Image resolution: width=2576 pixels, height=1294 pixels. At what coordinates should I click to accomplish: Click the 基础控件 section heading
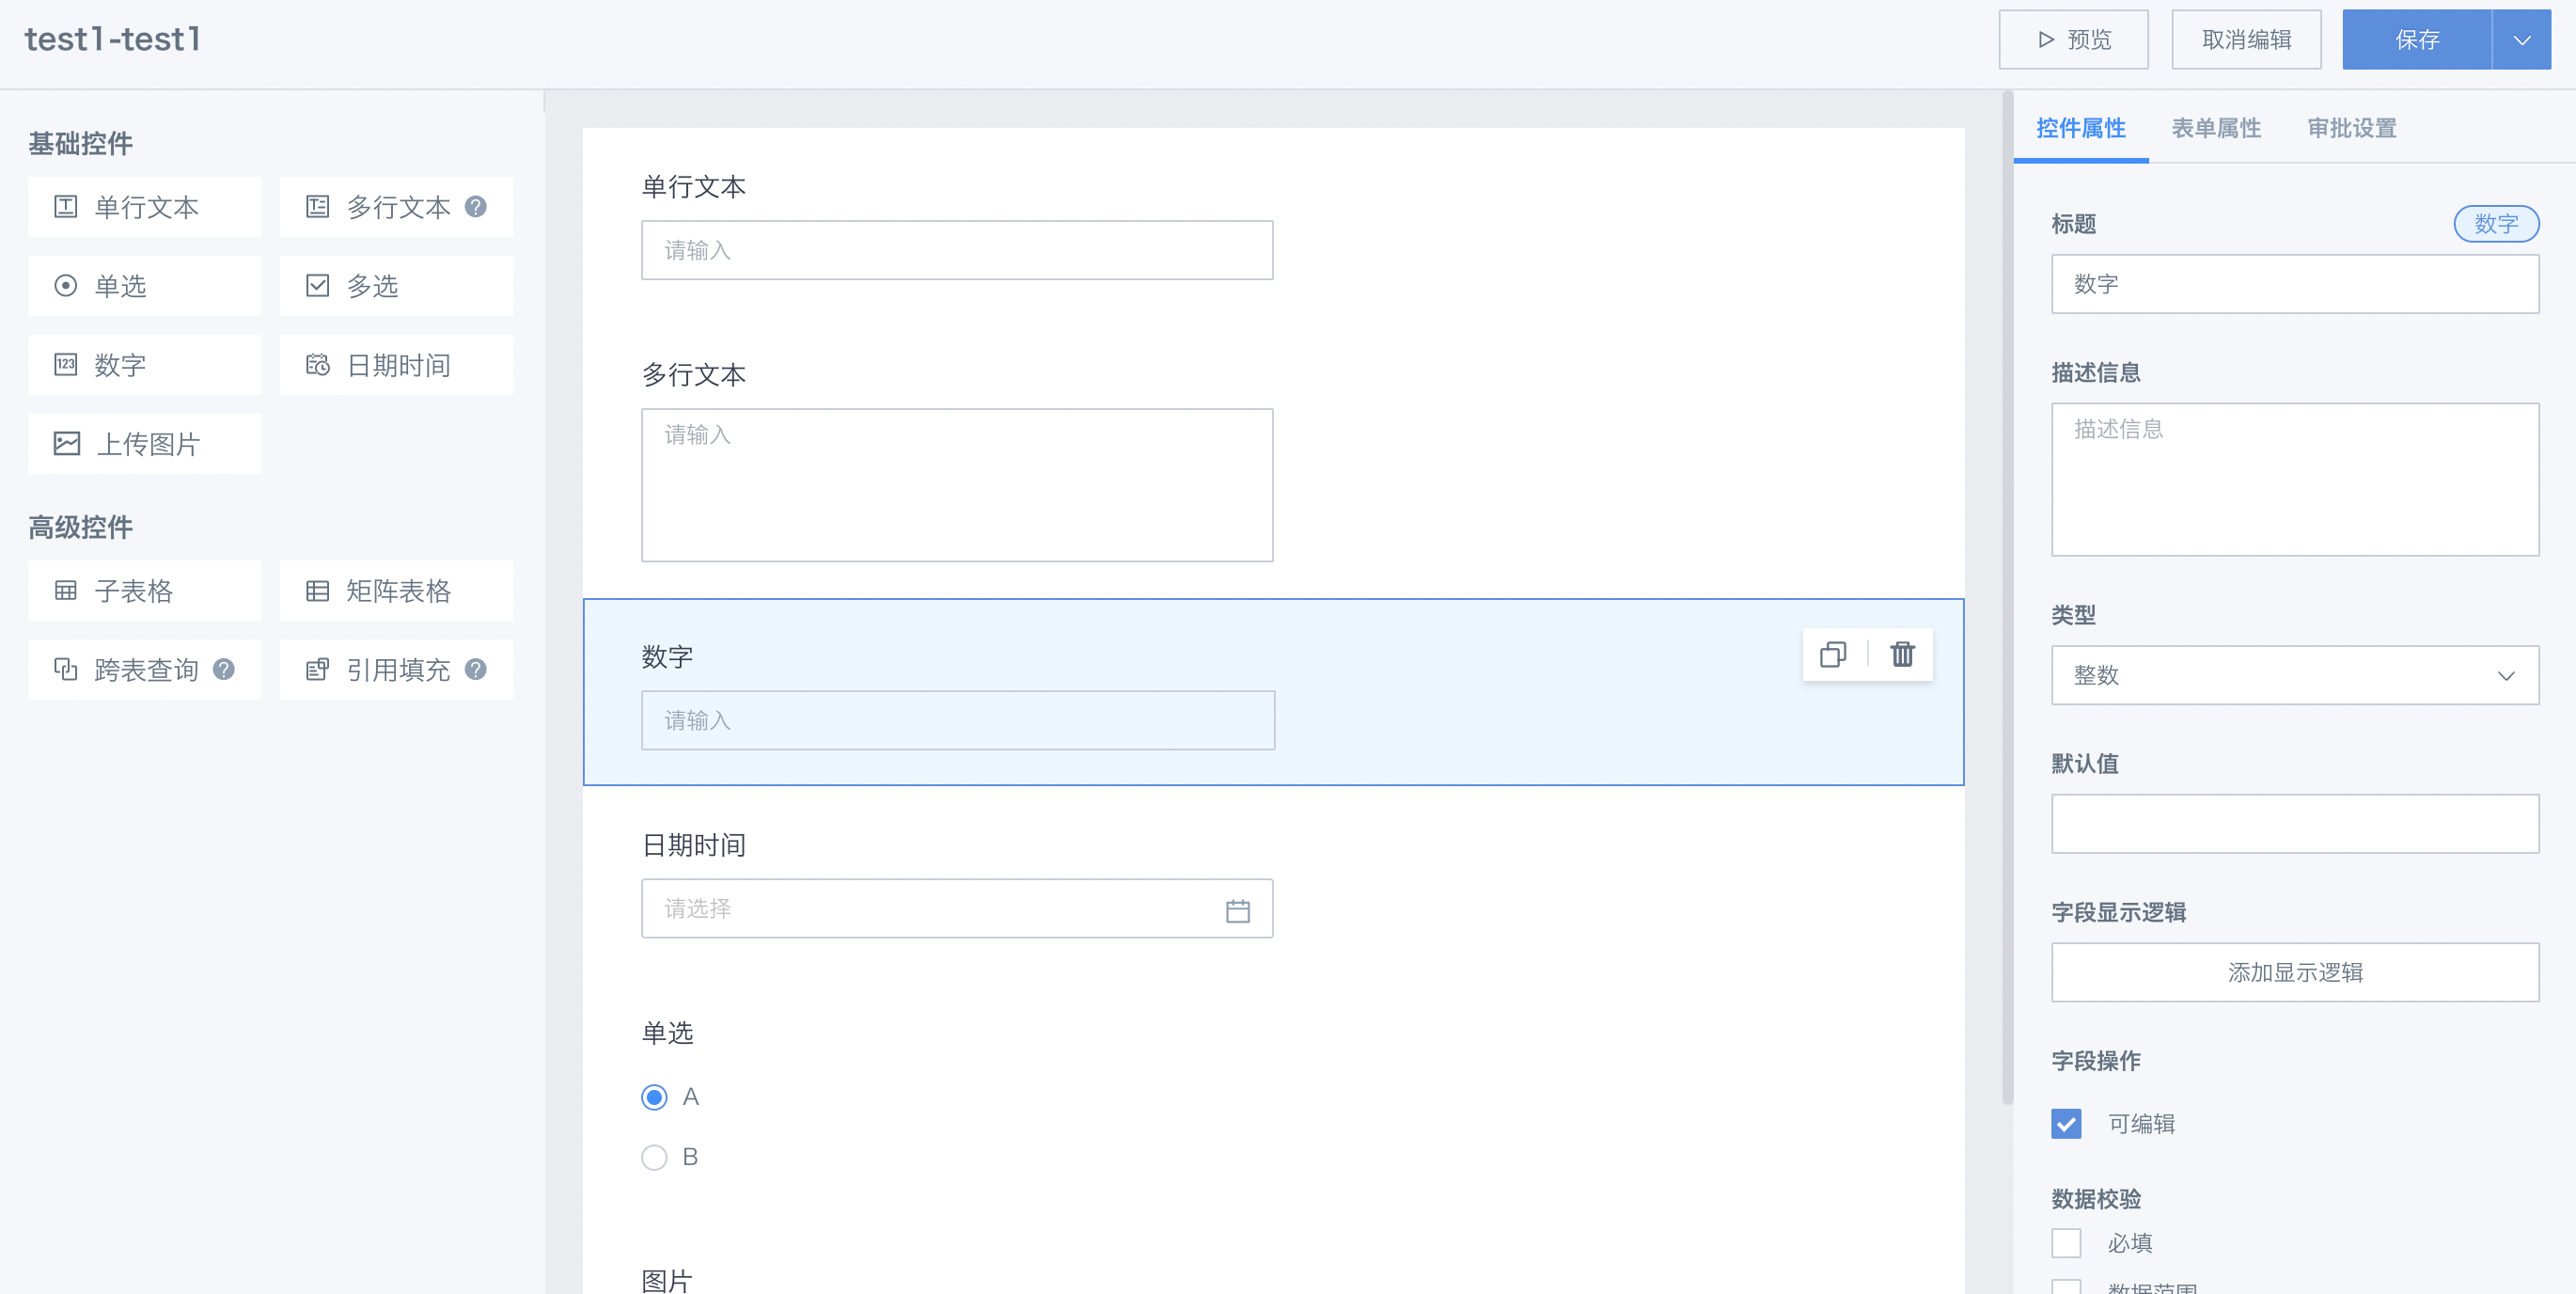(80, 144)
